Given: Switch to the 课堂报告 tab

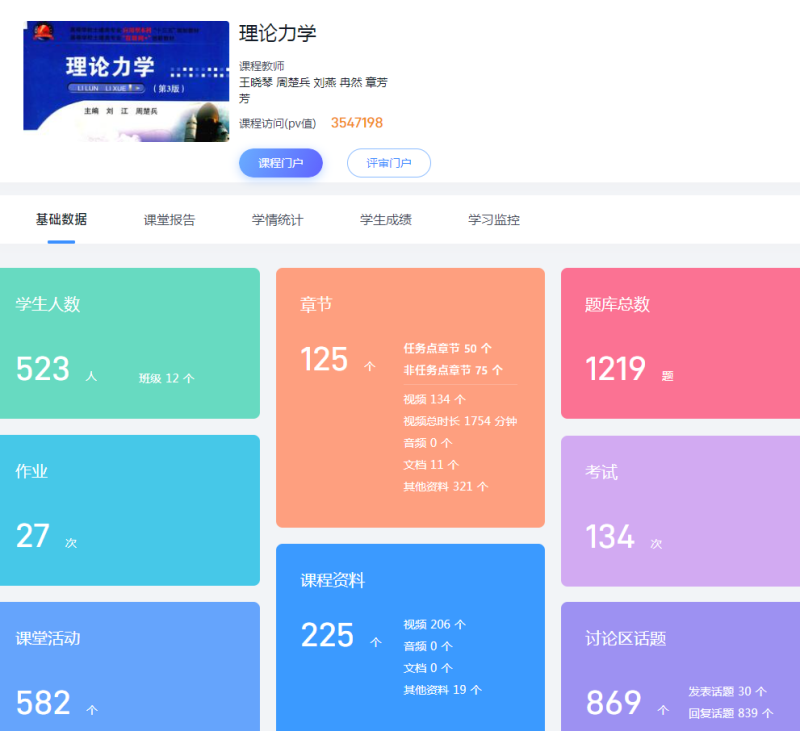Looking at the screenshot, I should [x=169, y=220].
